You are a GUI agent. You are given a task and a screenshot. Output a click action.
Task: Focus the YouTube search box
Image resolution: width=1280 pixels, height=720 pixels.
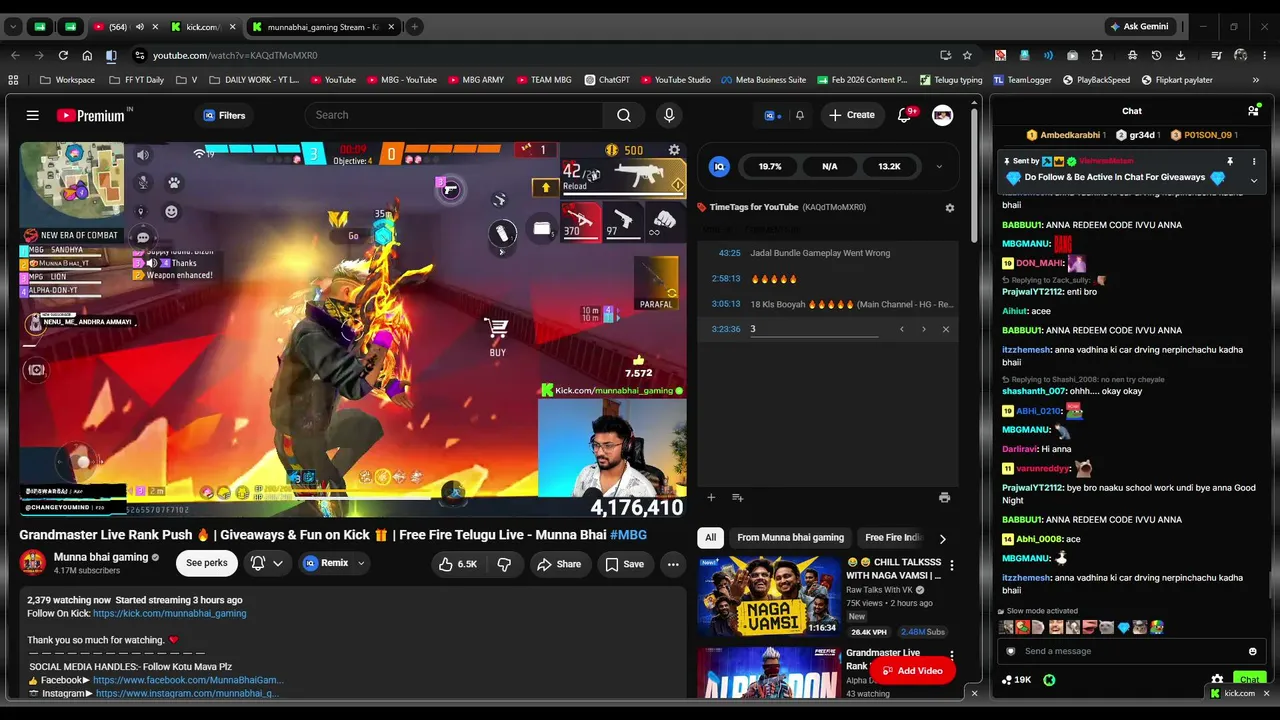454,115
